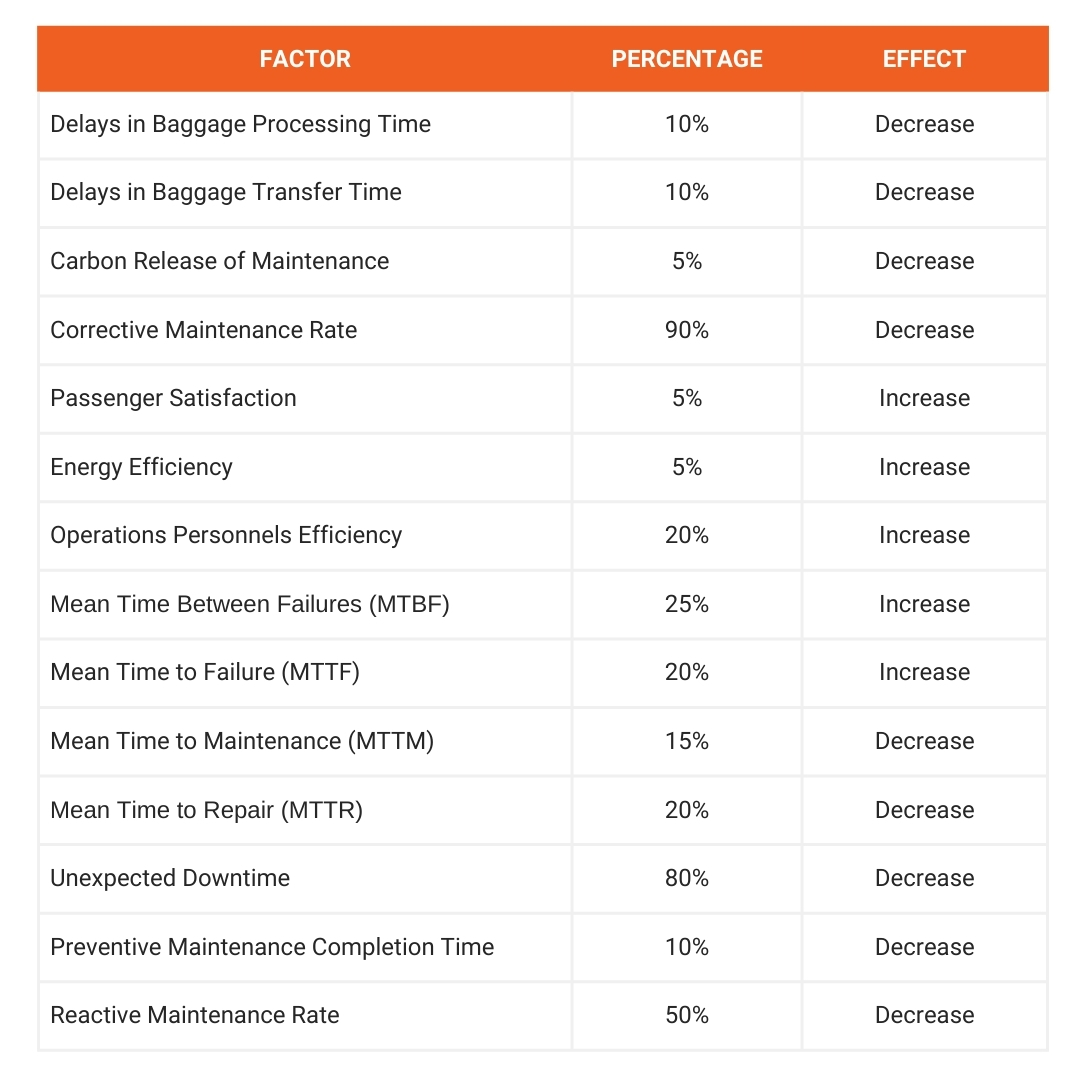The image size is (1080, 1080).
Task: Click the FACTOR column header
Action: pyautogui.click(x=305, y=59)
